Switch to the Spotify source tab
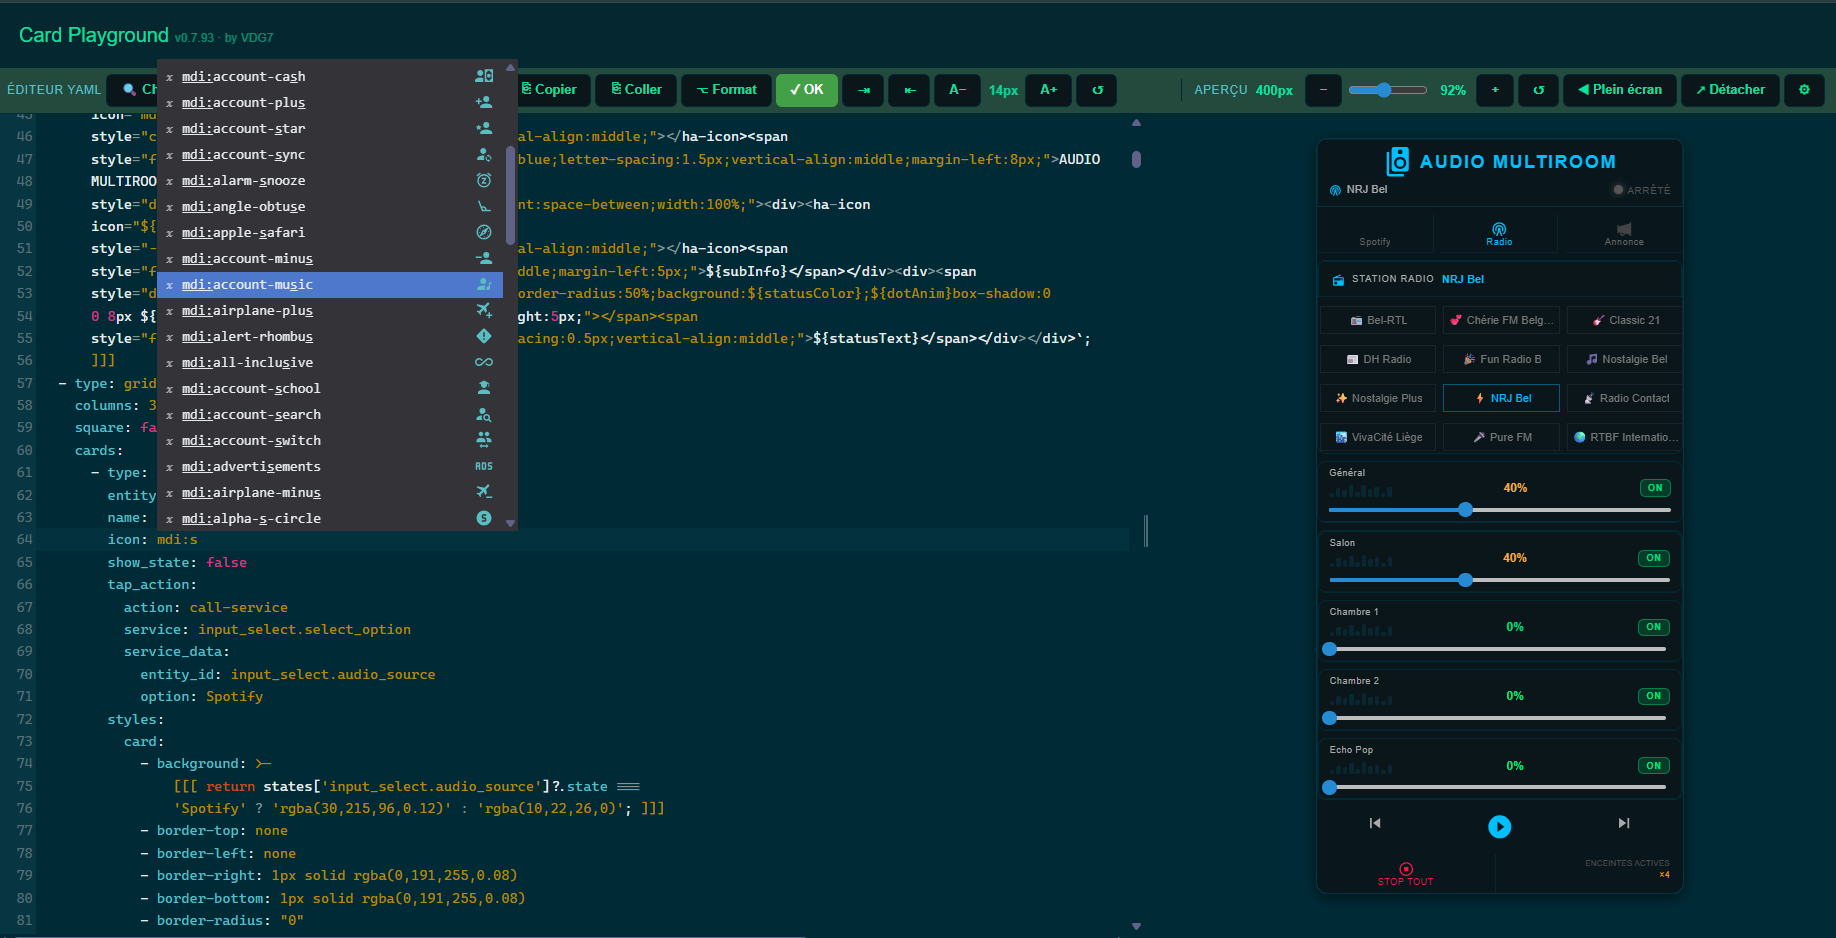 (1375, 234)
